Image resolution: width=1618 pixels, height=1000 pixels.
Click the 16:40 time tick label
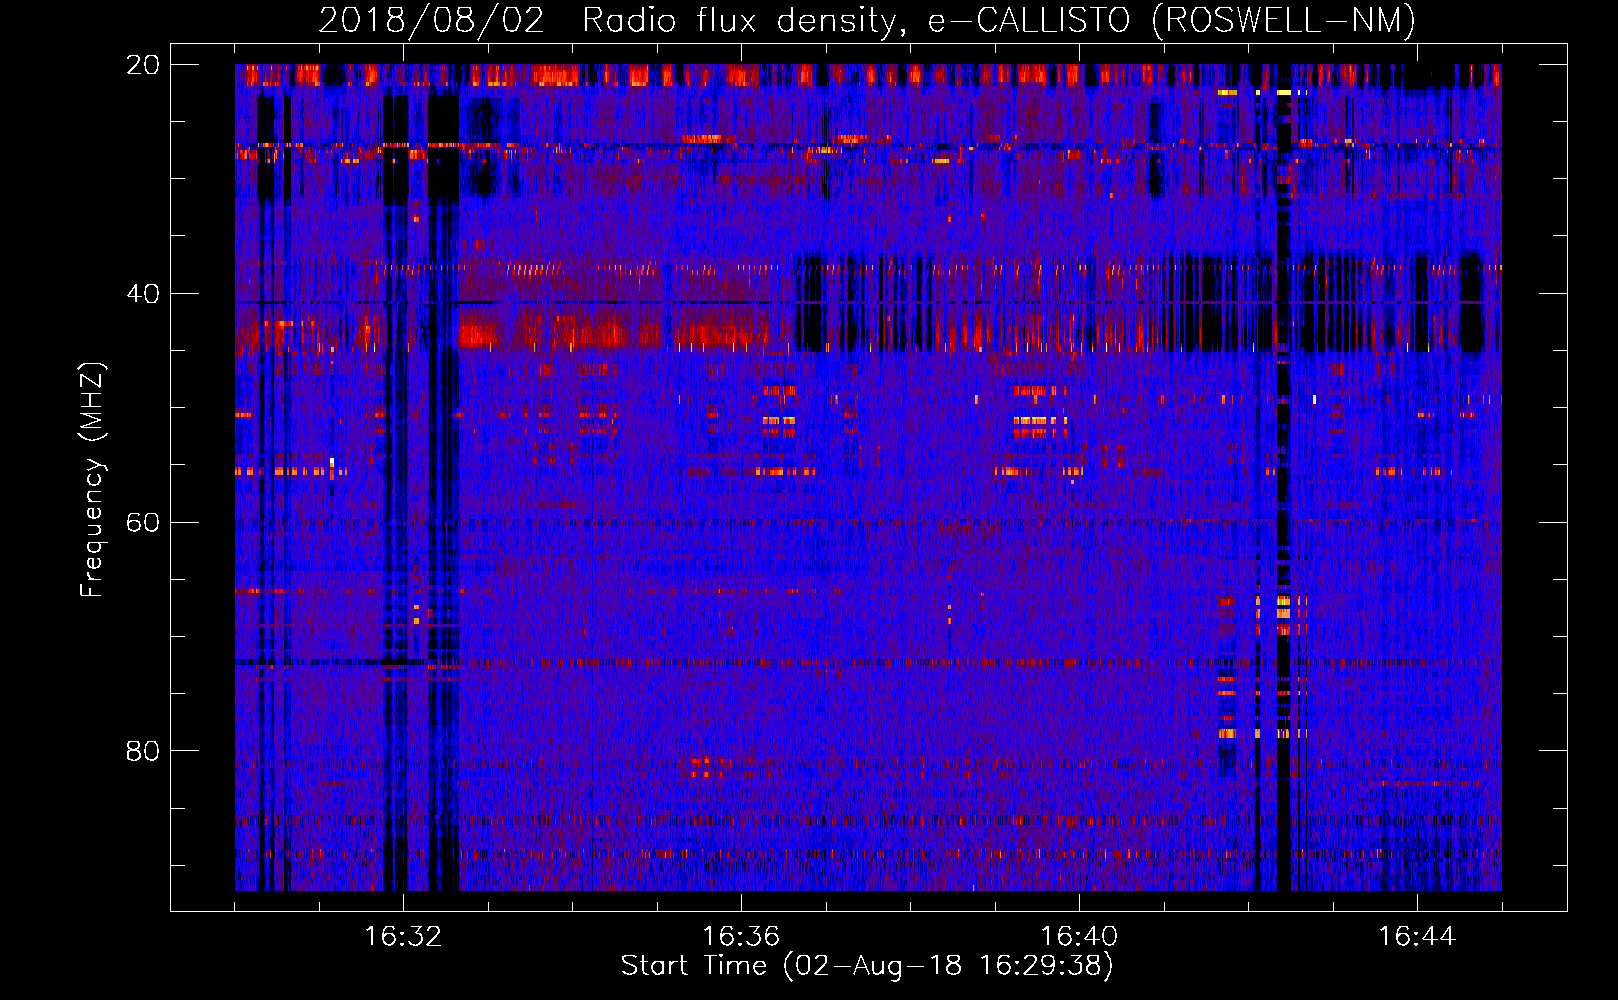pos(1079,937)
